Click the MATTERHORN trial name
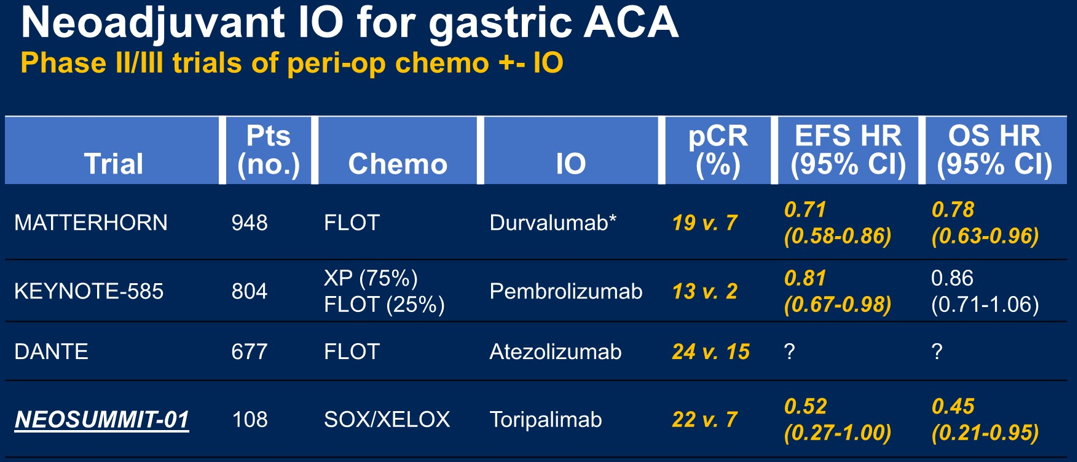Image resolution: width=1077 pixels, height=462 pixels. click(91, 223)
